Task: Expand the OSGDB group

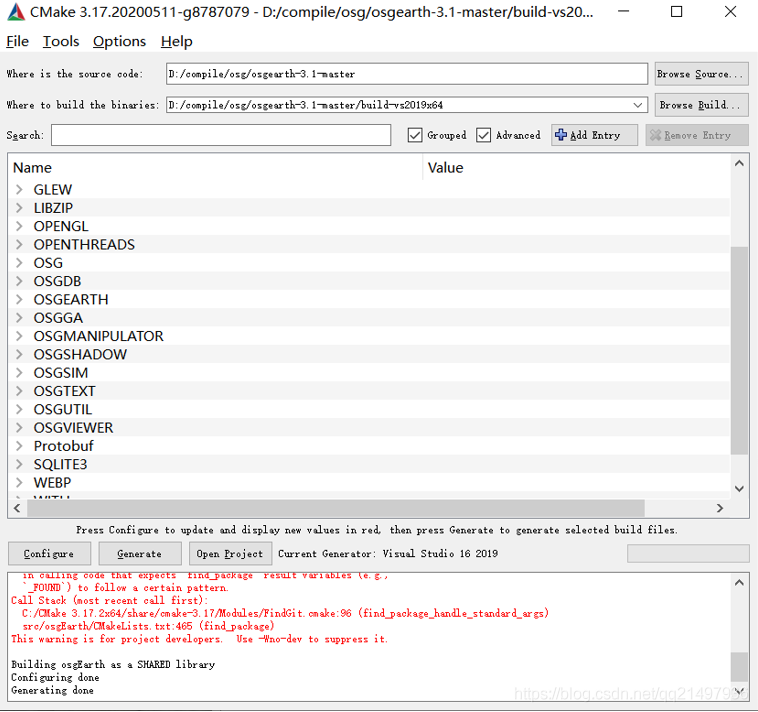Action: point(19,281)
